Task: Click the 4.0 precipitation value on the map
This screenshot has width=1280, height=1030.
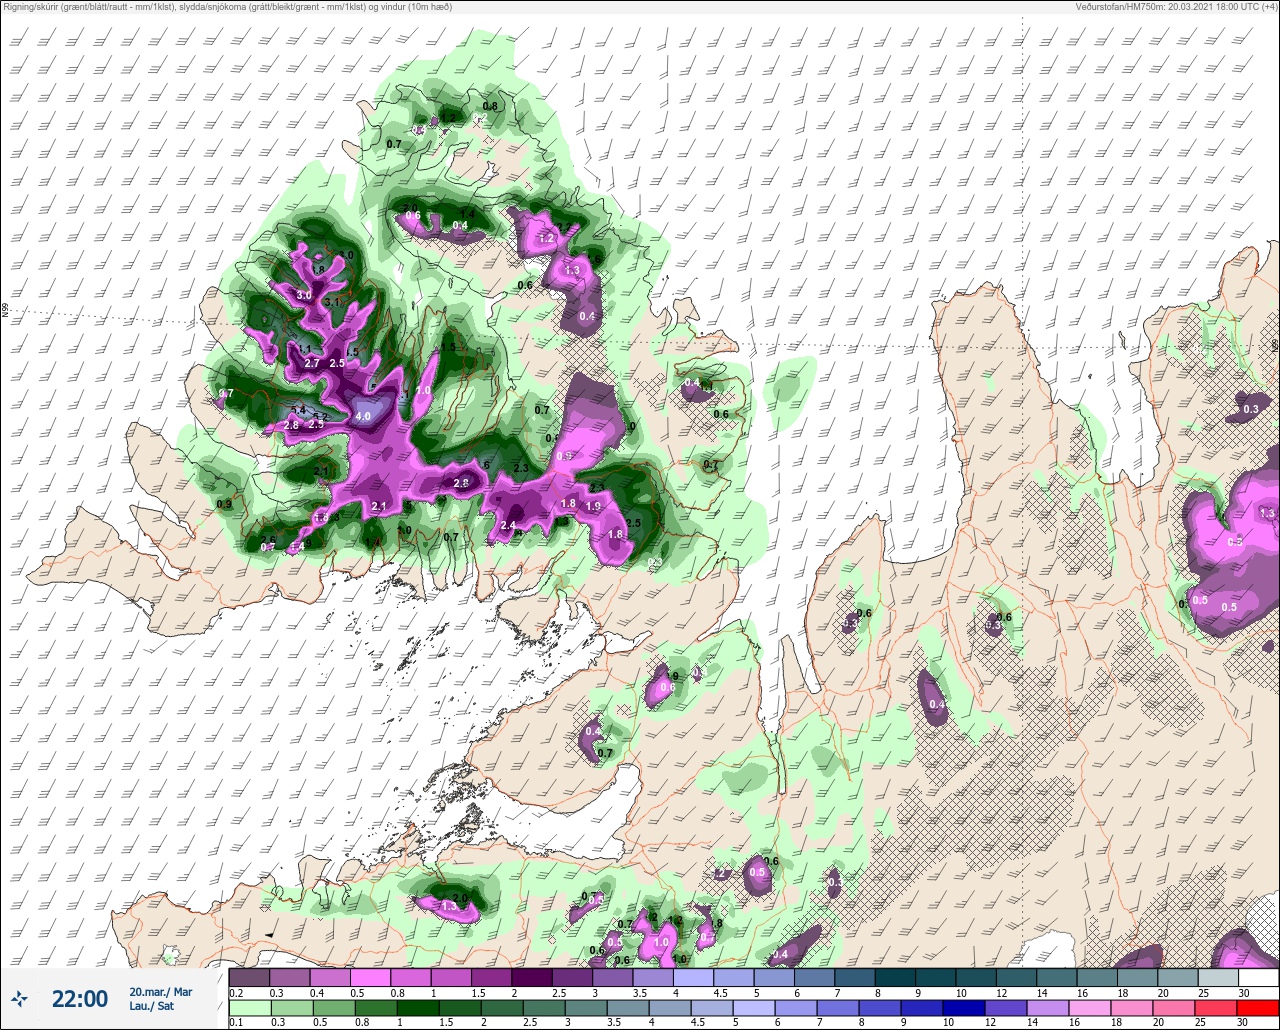Action: [363, 416]
